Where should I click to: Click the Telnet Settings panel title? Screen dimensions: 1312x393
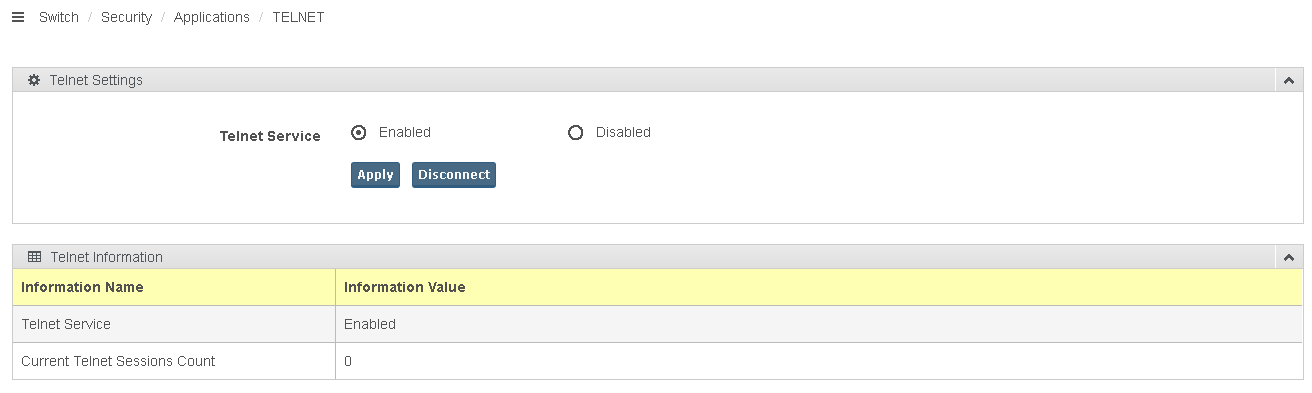(96, 80)
